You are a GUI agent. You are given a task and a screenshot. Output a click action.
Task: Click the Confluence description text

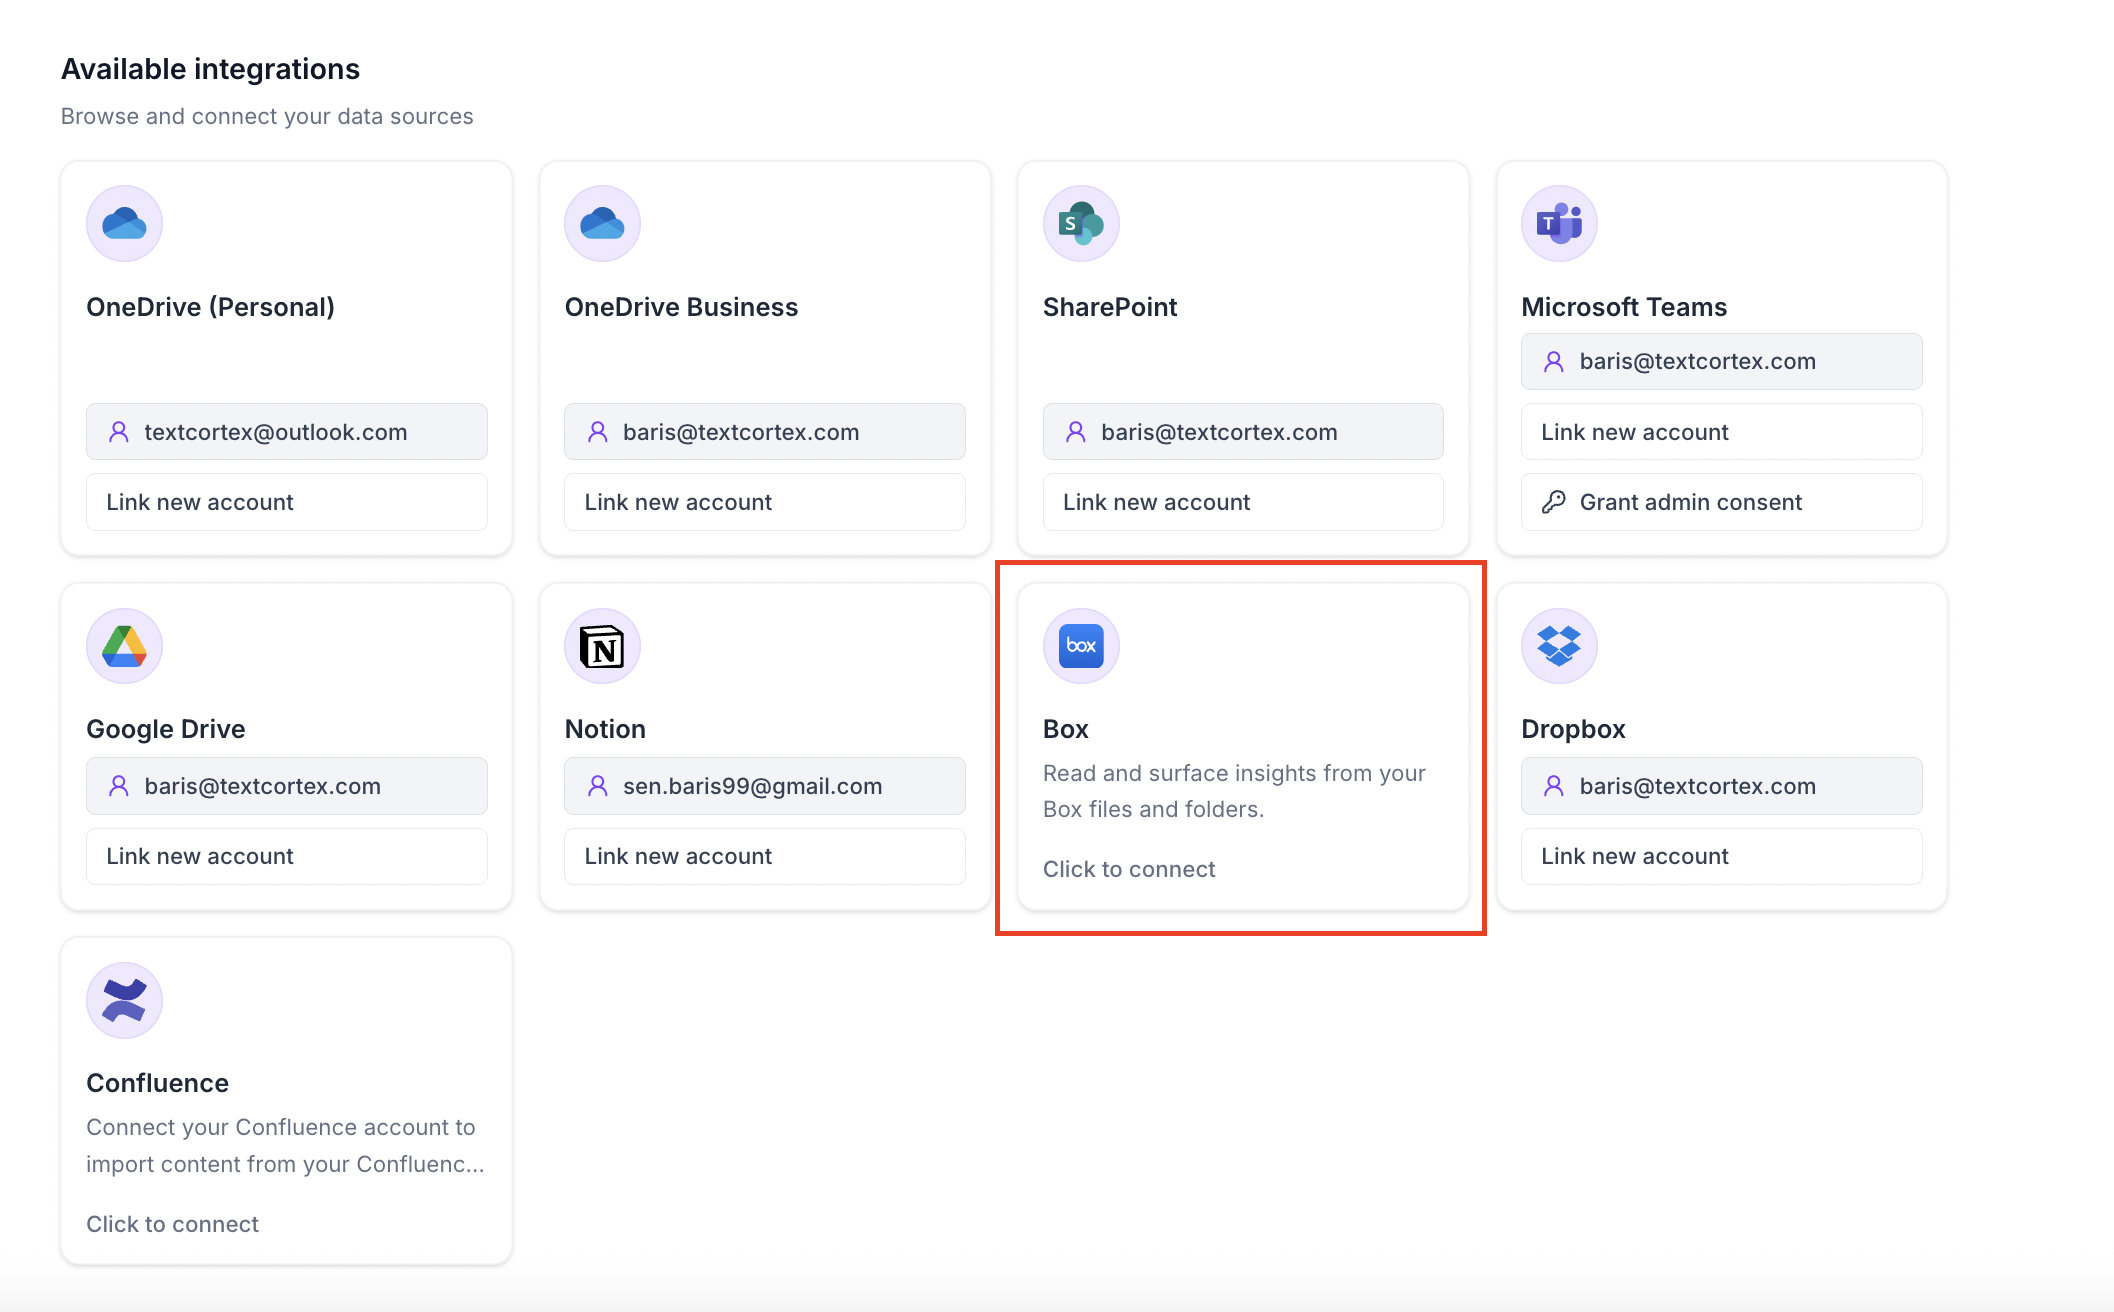[285, 1146]
